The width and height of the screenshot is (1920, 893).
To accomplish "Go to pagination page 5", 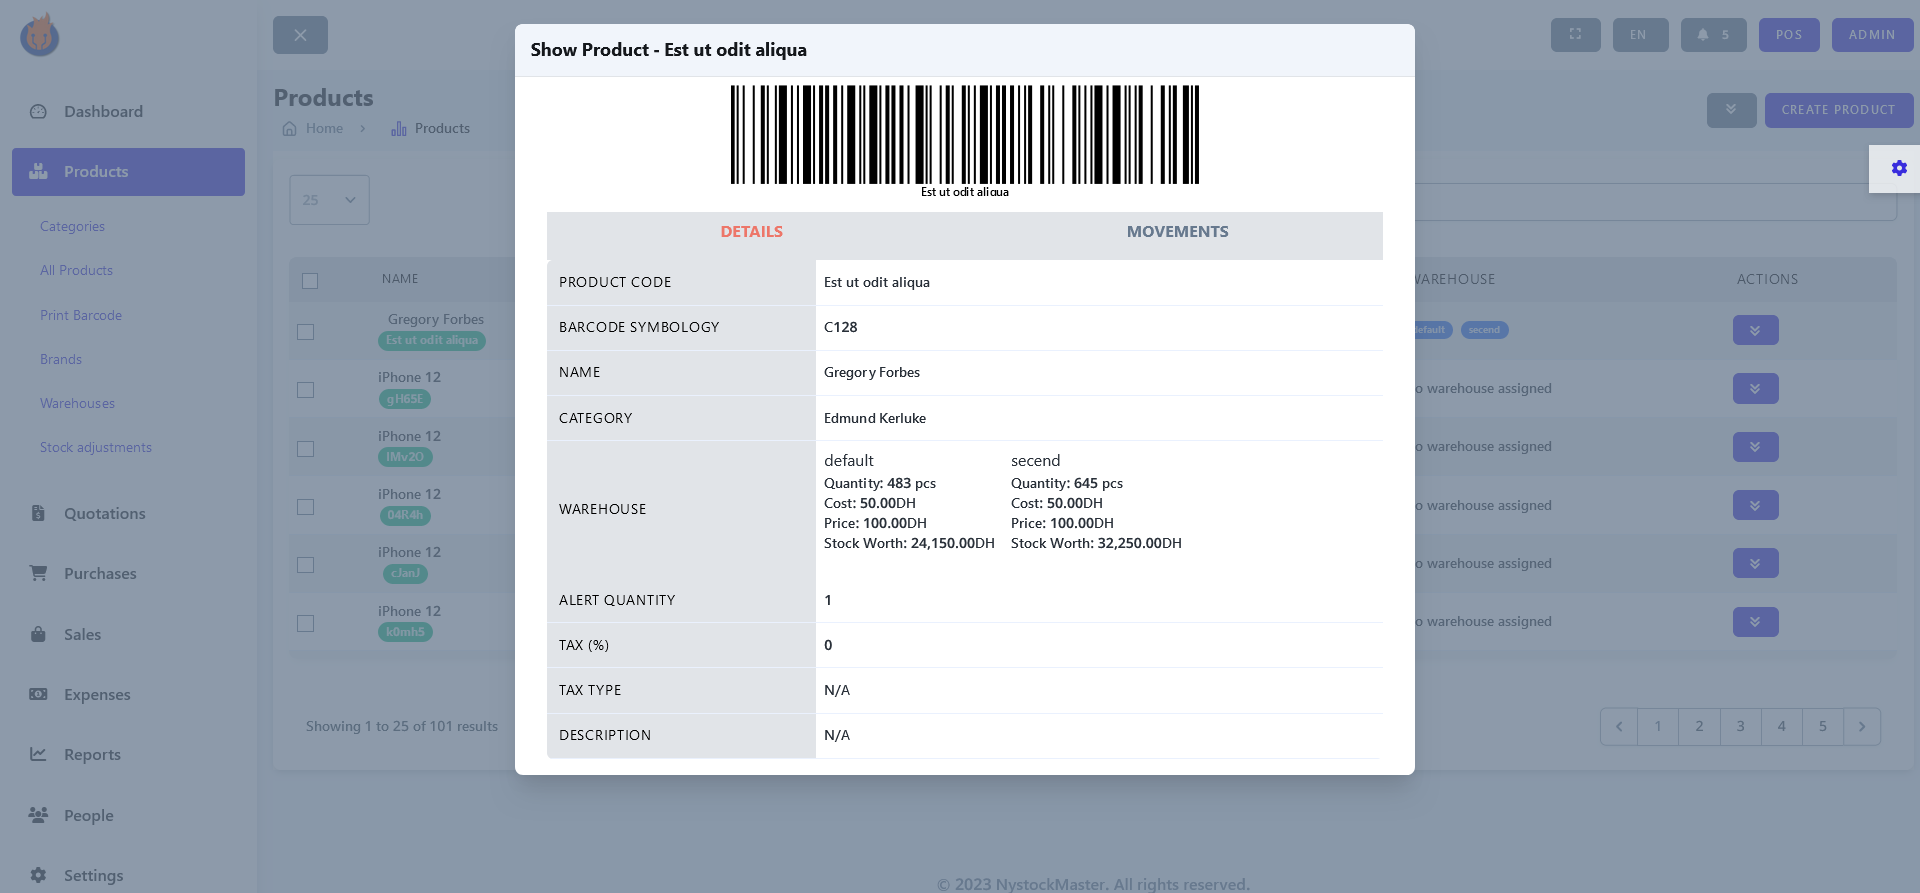I will coord(1822,727).
